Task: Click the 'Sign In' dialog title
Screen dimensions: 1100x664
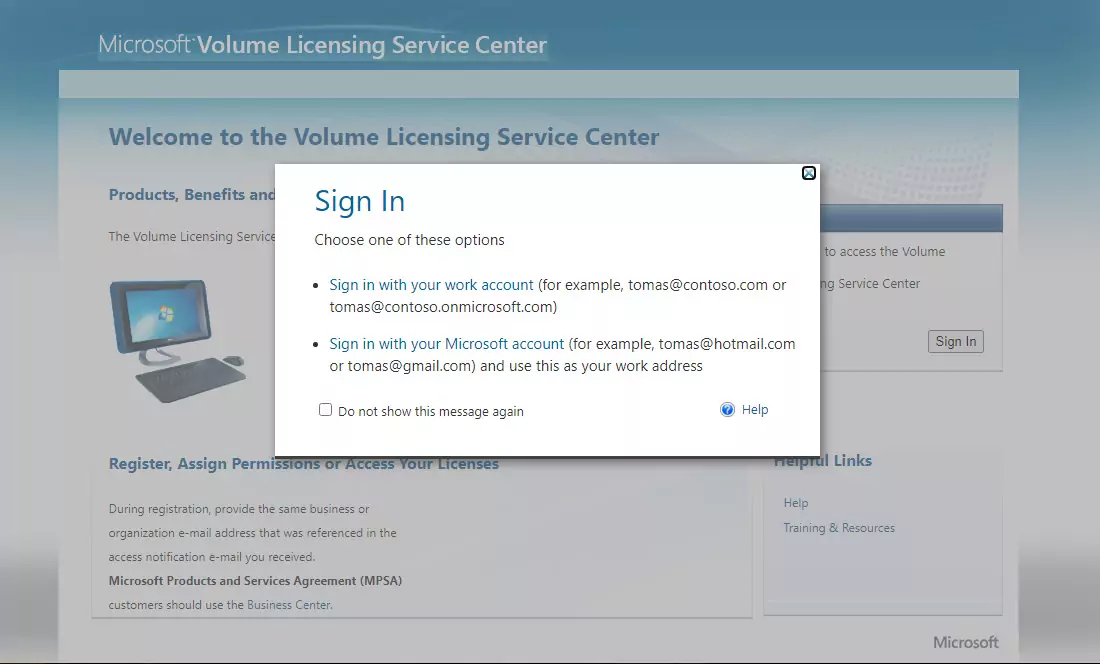Action: click(360, 201)
